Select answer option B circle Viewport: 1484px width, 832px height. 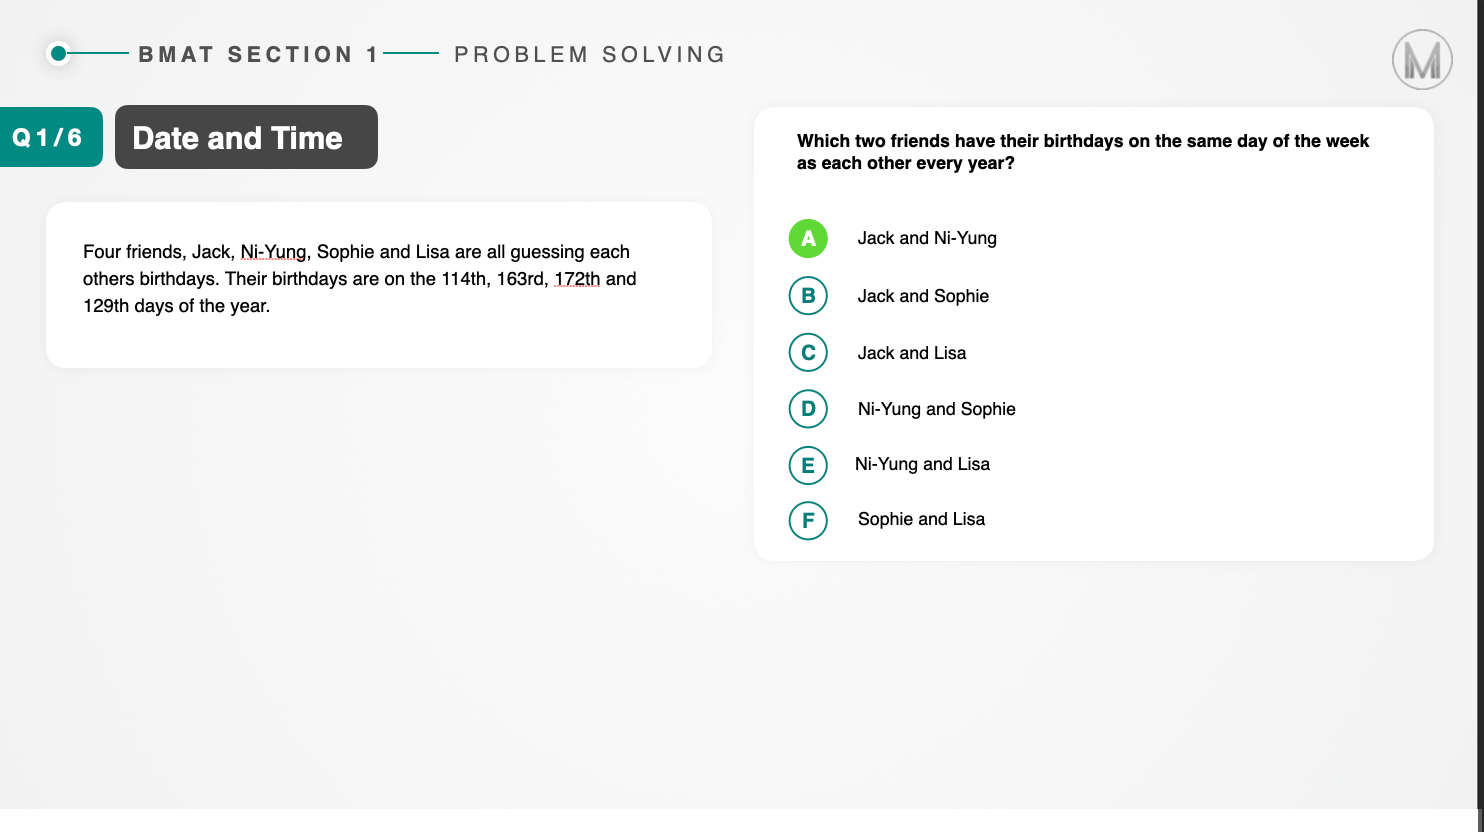coord(808,296)
